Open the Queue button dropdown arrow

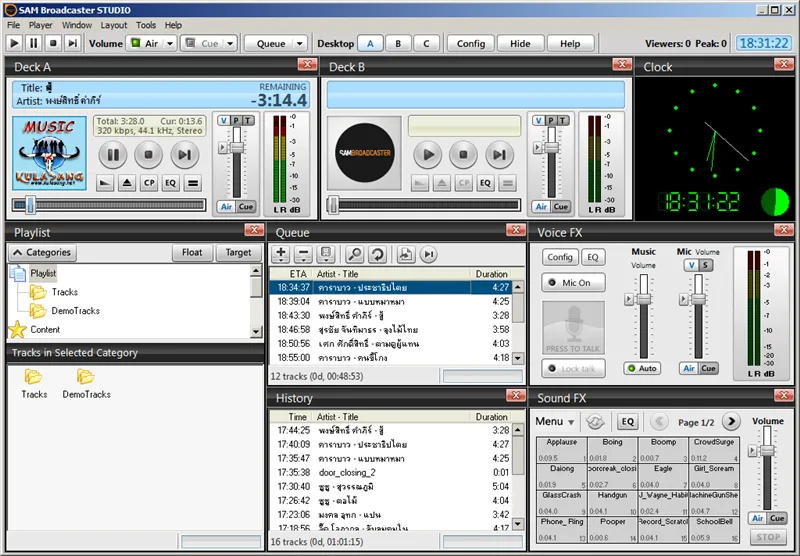pos(300,43)
